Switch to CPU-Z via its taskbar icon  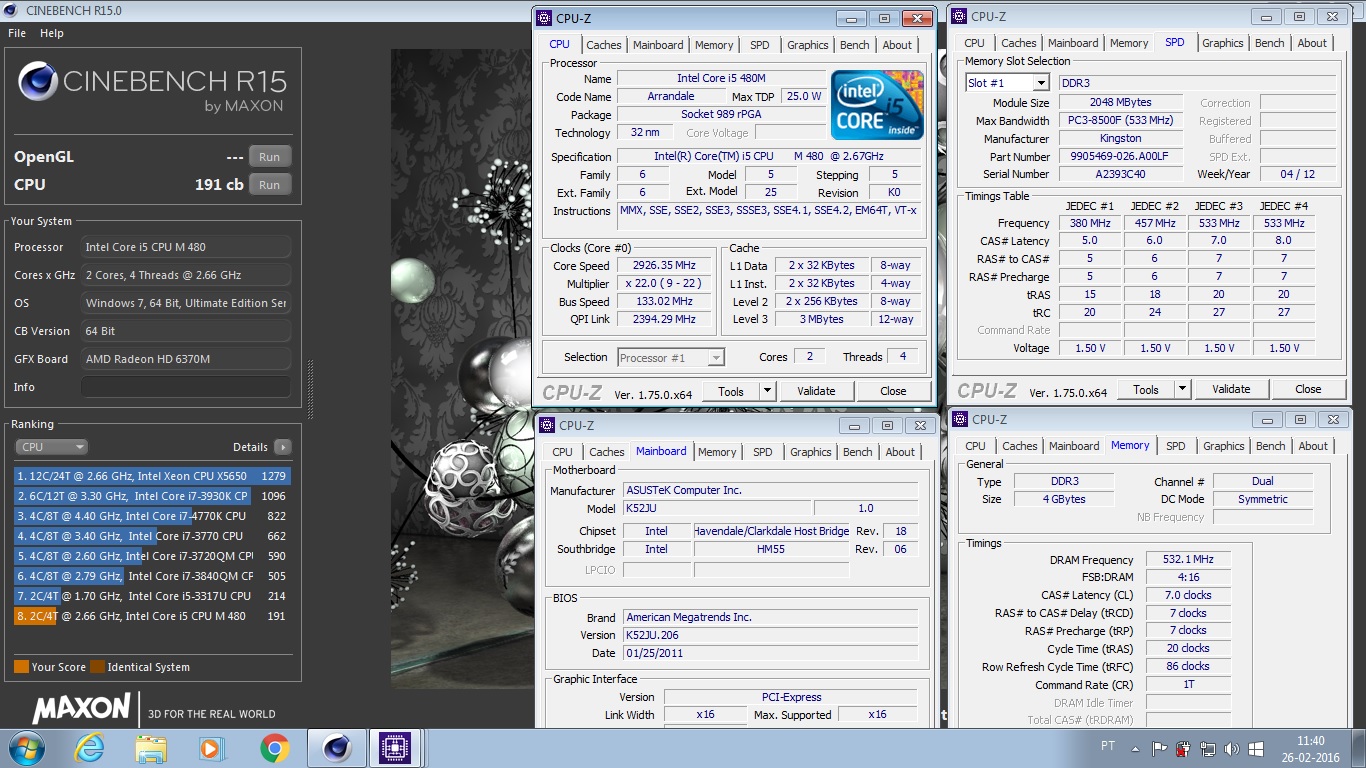coord(397,748)
